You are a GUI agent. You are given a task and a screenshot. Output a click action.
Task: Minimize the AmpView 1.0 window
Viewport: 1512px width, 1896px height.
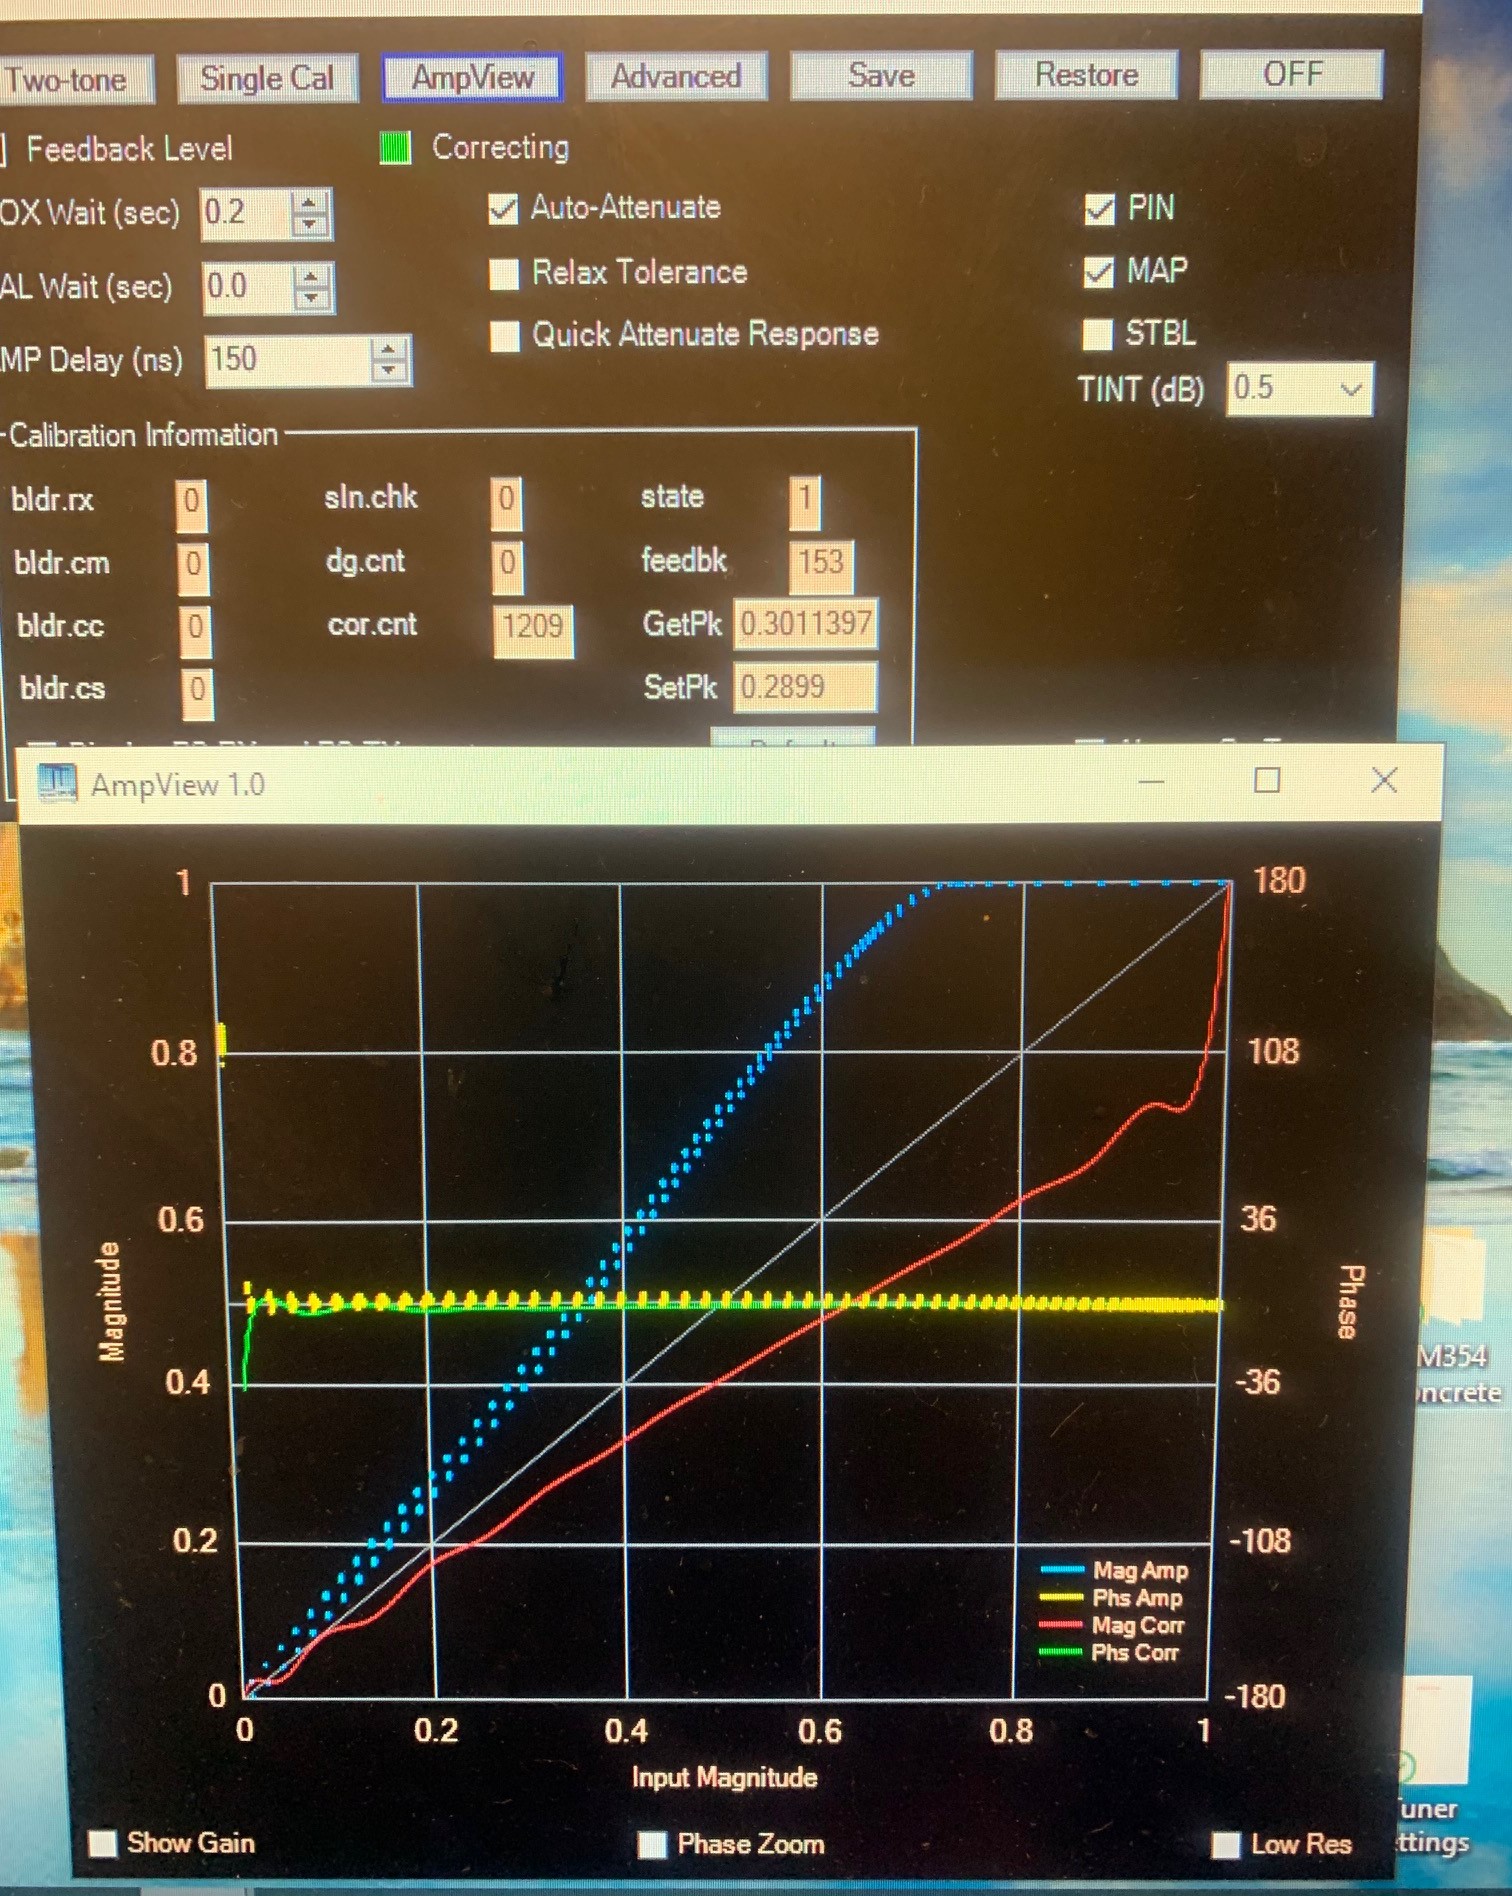tap(1151, 781)
